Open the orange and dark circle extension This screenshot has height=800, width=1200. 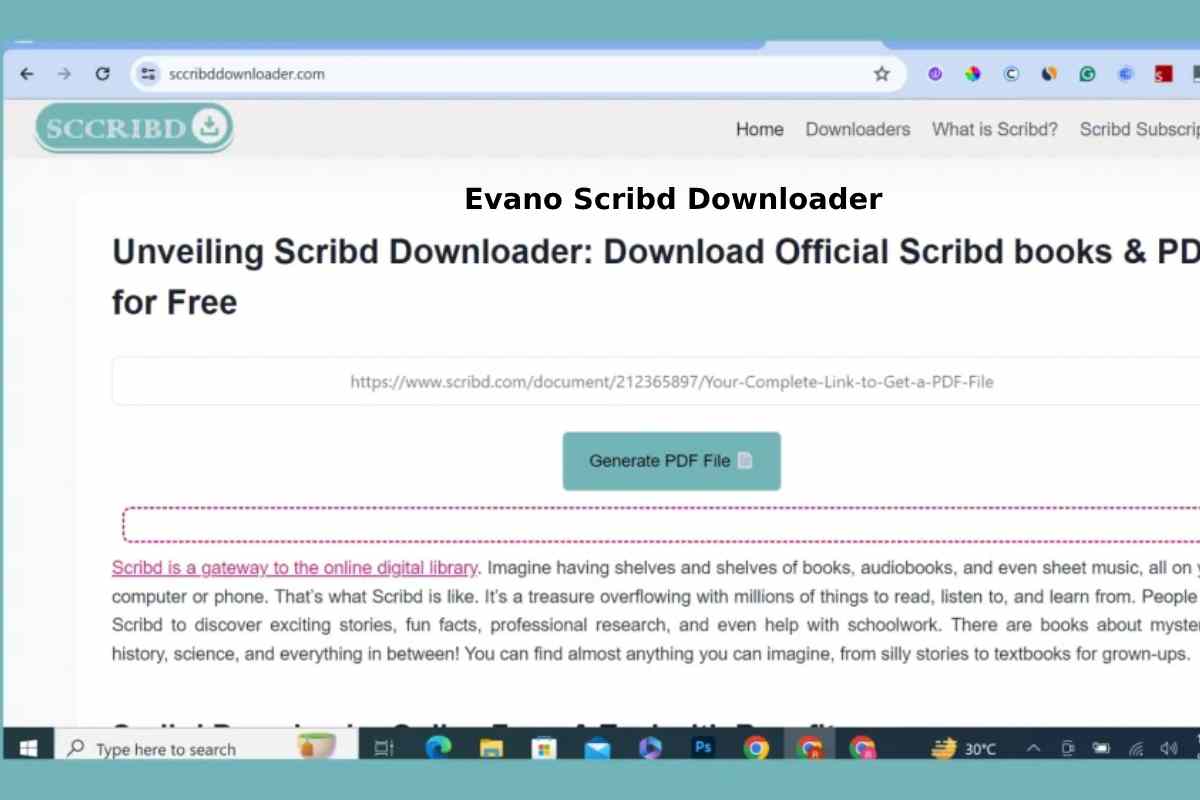[x=1049, y=74]
